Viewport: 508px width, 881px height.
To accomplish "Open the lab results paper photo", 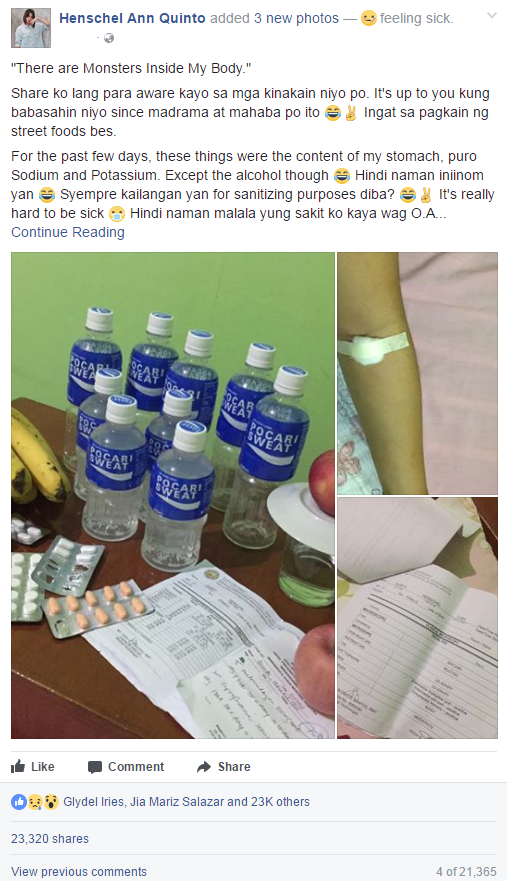I will tap(418, 618).
